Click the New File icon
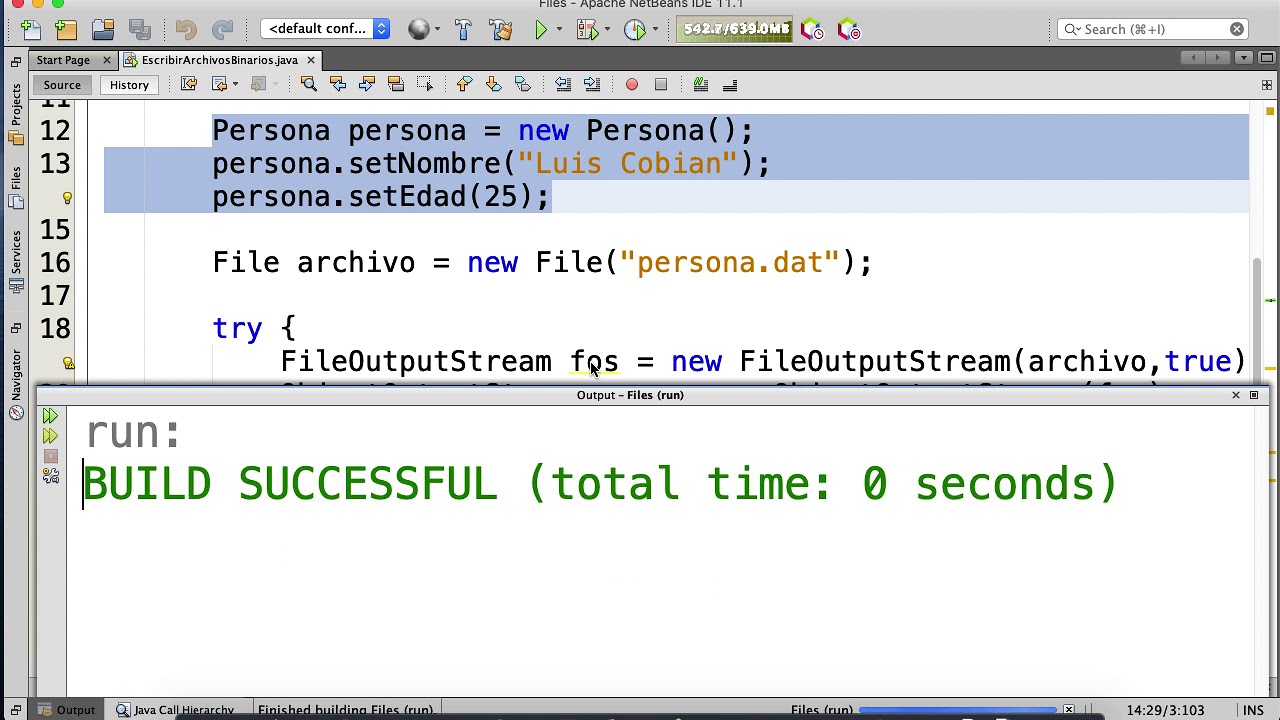Viewport: 1280px width, 720px height. [29, 29]
